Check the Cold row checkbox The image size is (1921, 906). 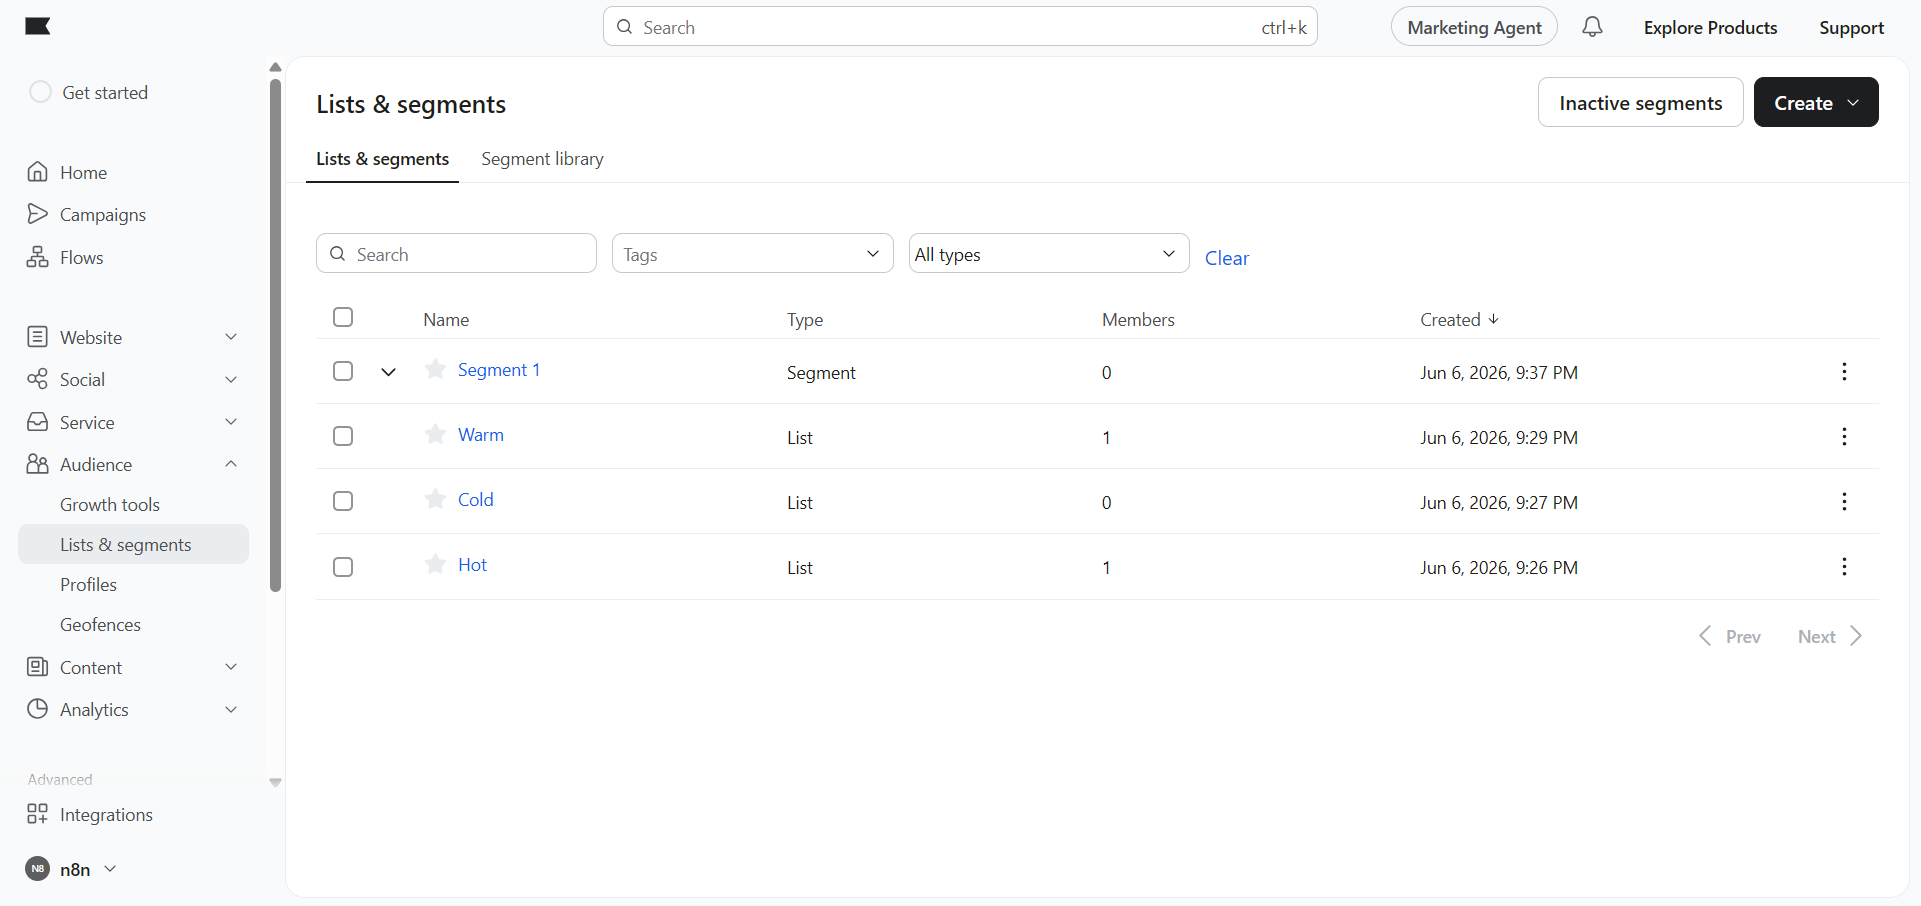click(x=343, y=501)
